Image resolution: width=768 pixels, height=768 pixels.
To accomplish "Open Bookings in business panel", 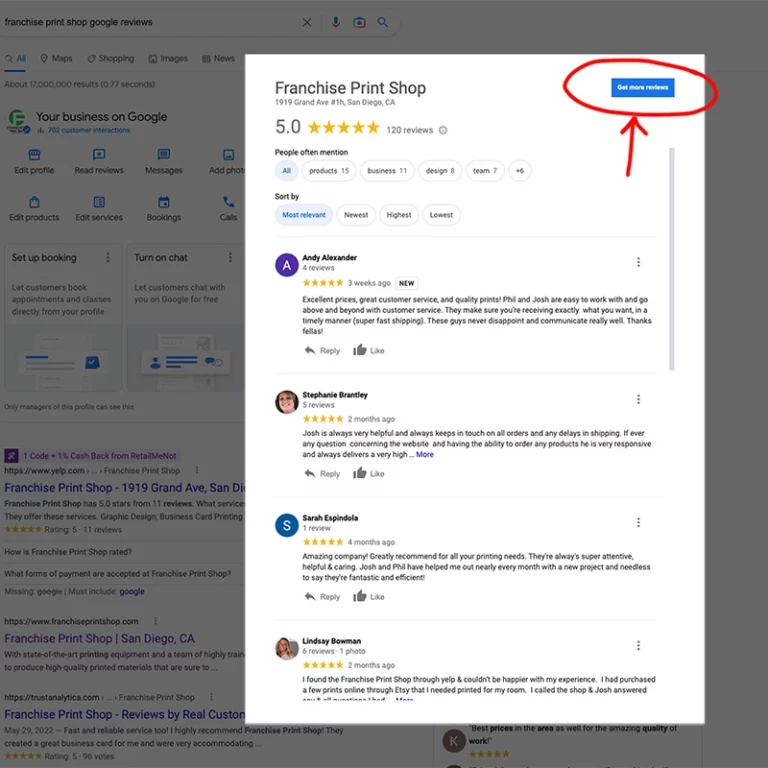I will 164,209.
